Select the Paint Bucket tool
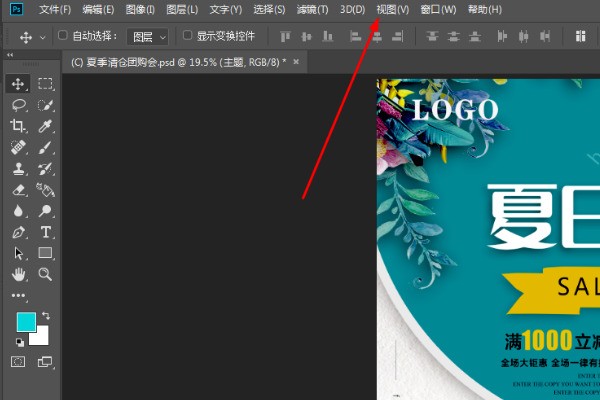This screenshot has height=400, width=600. [x=45, y=190]
